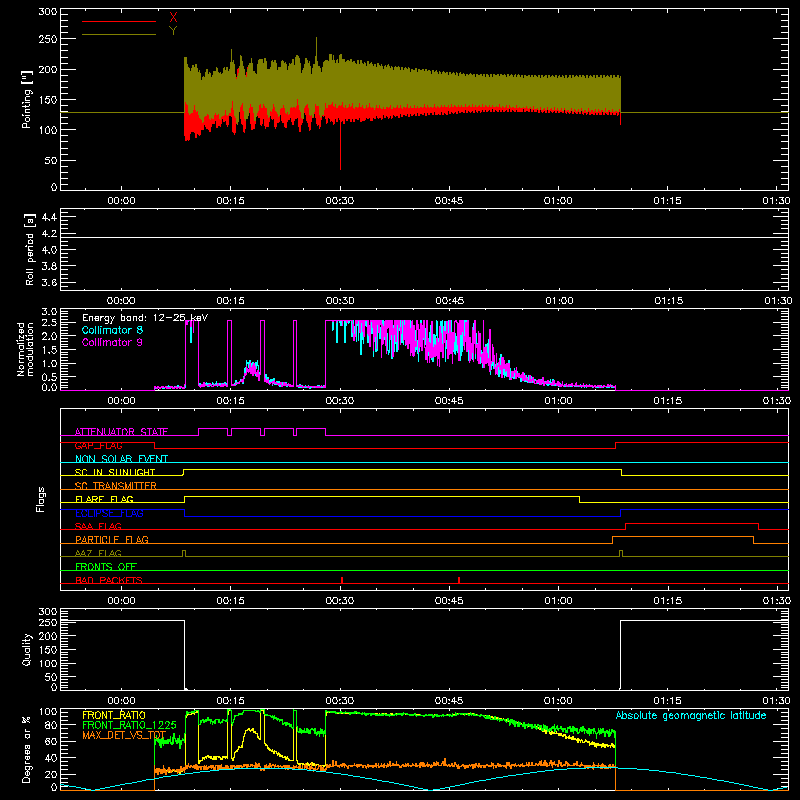Click the 00:45 tick label under modulation plot
800x800 pixels.
449,401
